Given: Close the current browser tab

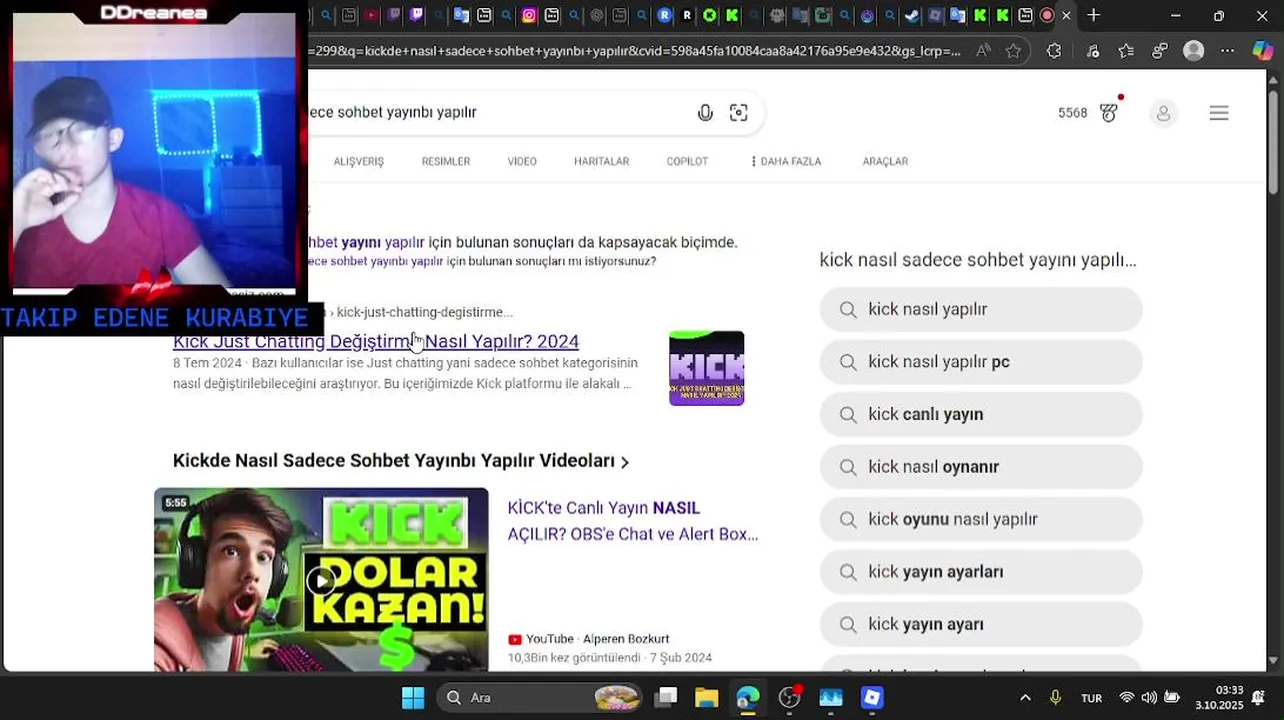Looking at the screenshot, I should point(1066,15).
